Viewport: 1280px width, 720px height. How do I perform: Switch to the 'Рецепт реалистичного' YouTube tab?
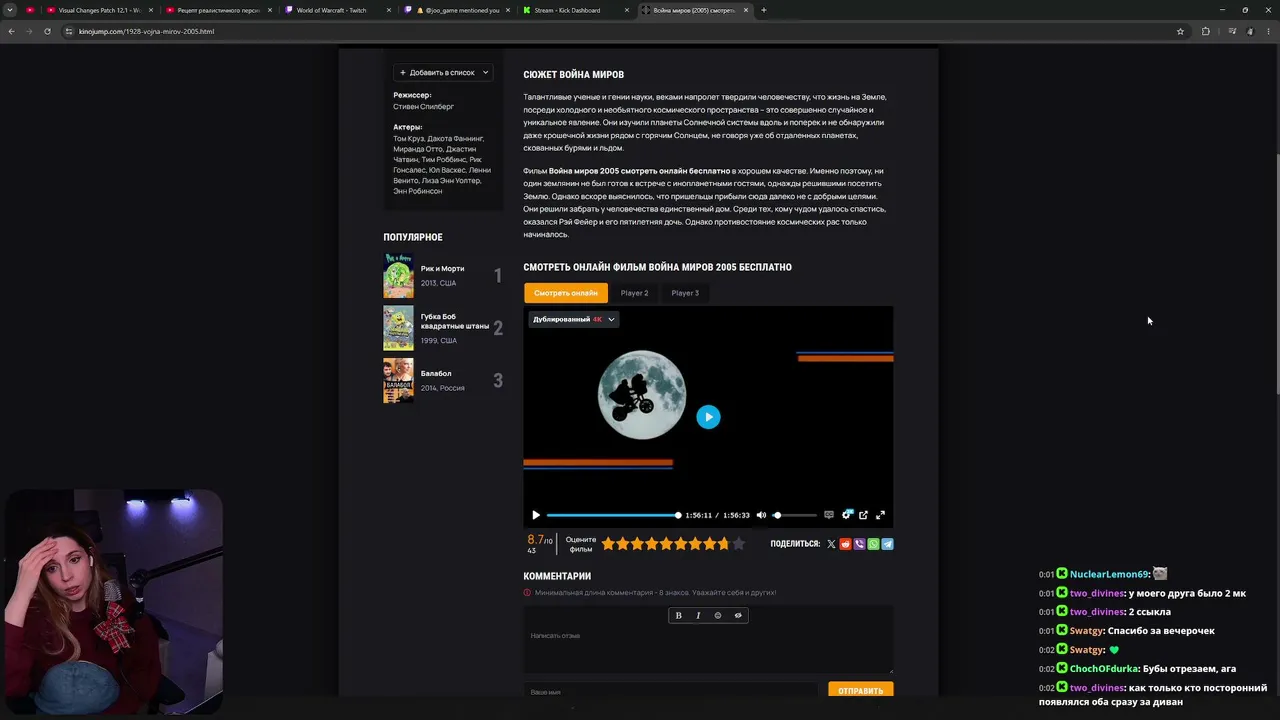coord(217,10)
